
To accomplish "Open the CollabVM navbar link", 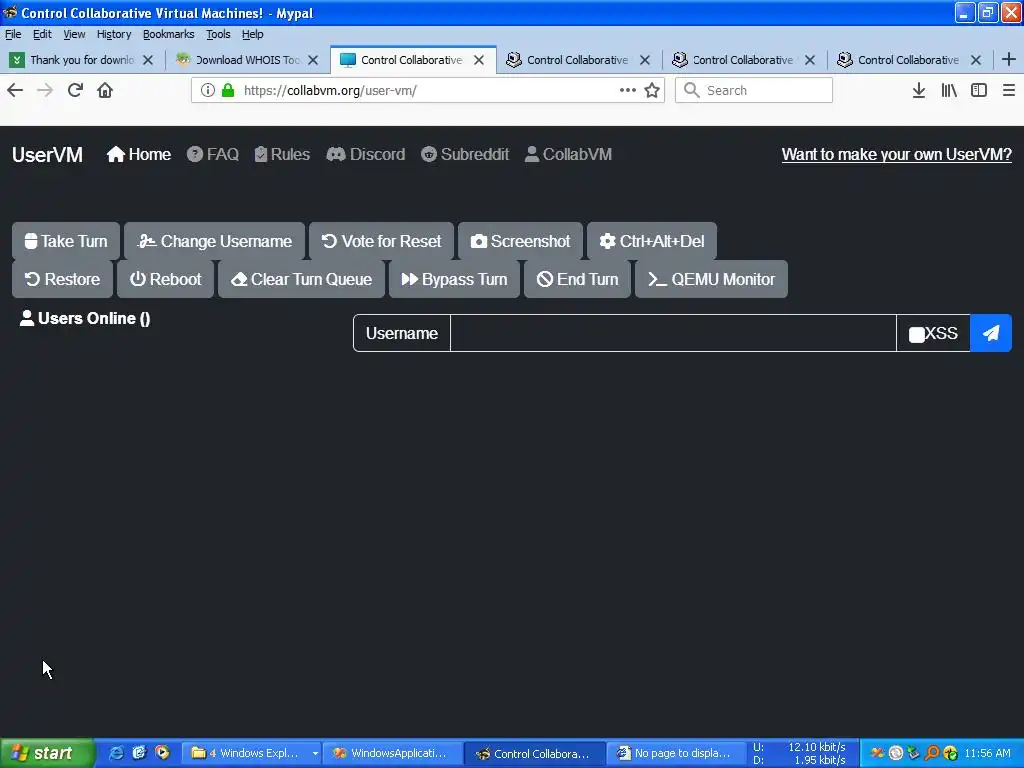I will coord(568,154).
